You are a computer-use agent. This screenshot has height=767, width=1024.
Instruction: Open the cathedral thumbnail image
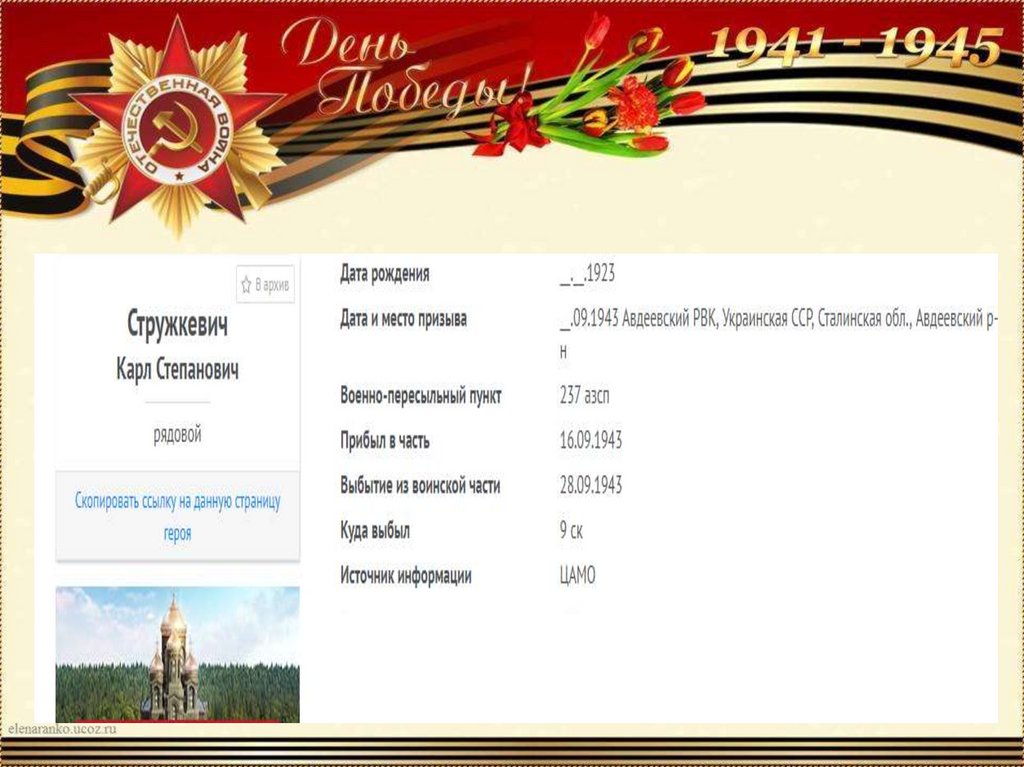point(178,654)
